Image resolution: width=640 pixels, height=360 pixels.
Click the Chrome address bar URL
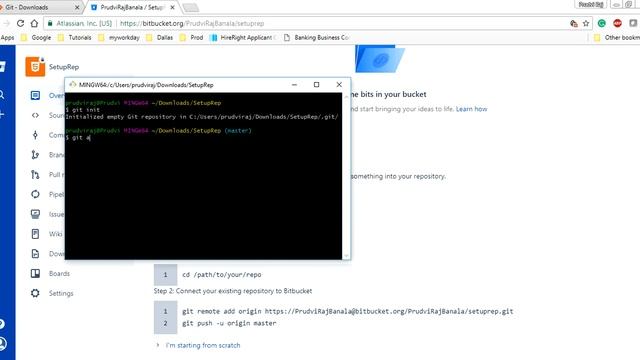click(192, 24)
